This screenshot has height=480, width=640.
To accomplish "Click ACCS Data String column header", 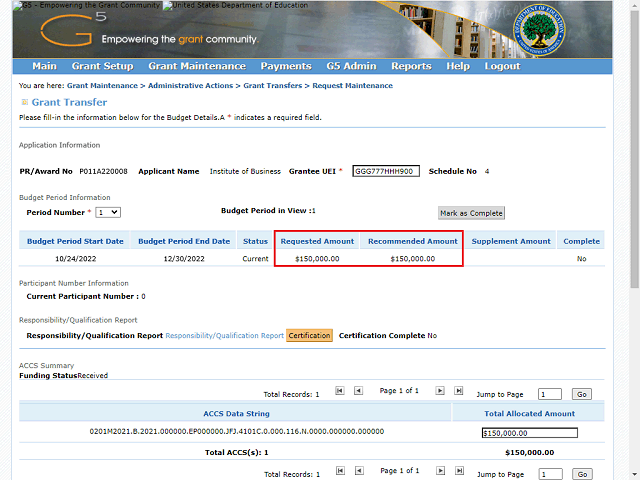I will pyautogui.click(x=236, y=413).
